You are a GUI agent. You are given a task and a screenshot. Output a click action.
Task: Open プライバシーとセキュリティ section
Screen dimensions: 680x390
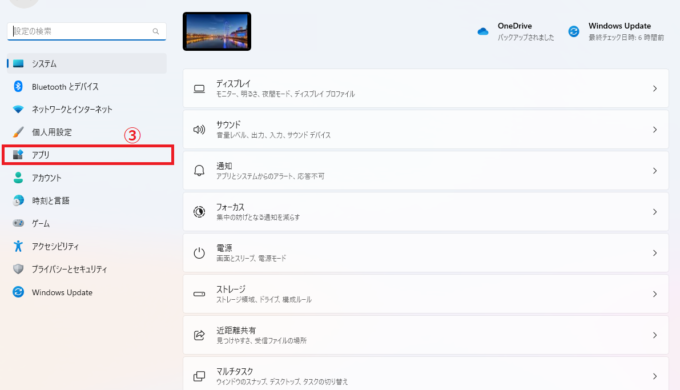coord(87,269)
